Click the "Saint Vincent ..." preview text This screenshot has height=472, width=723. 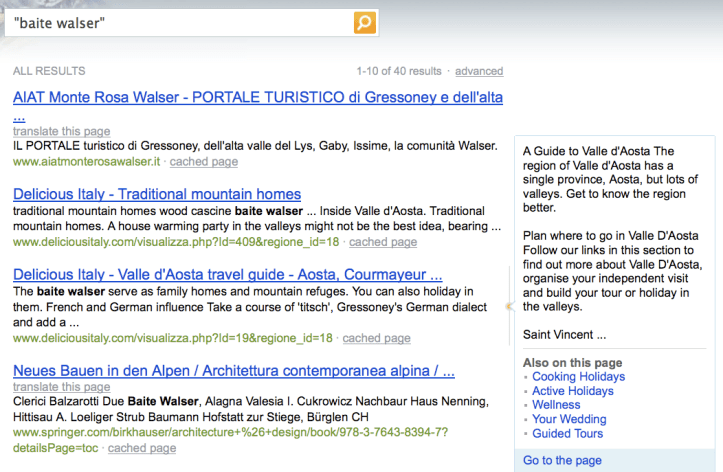point(564,335)
